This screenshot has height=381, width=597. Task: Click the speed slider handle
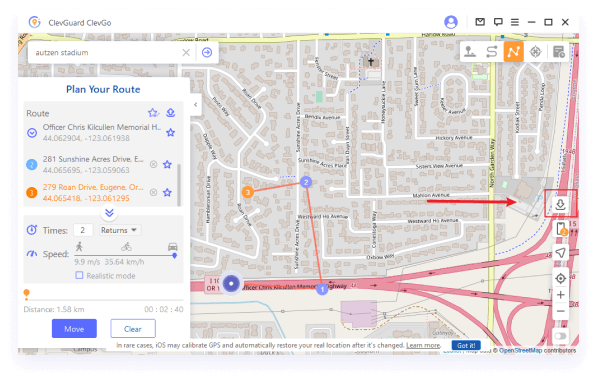pyautogui.click(x=174, y=255)
